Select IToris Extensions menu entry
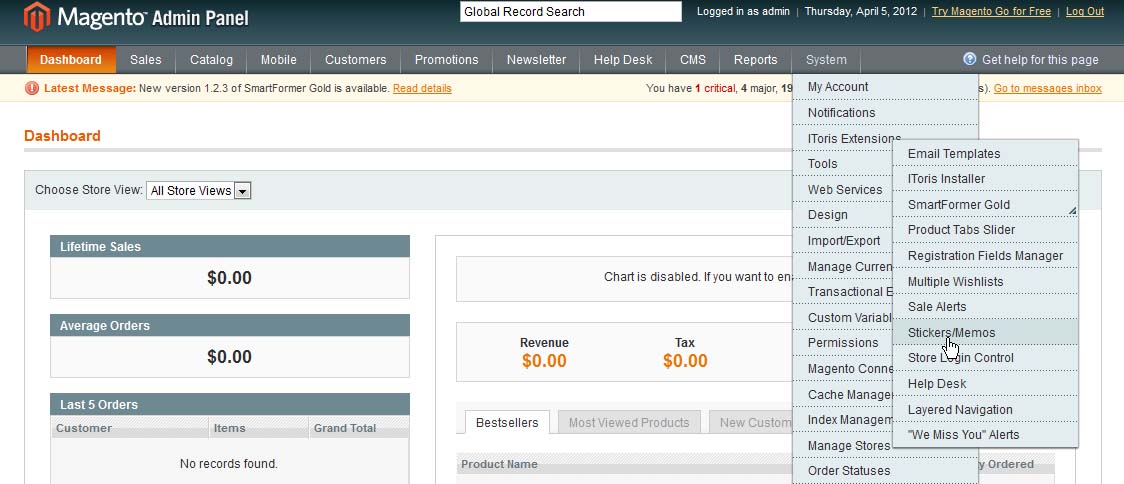 click(x=854, y=138)
